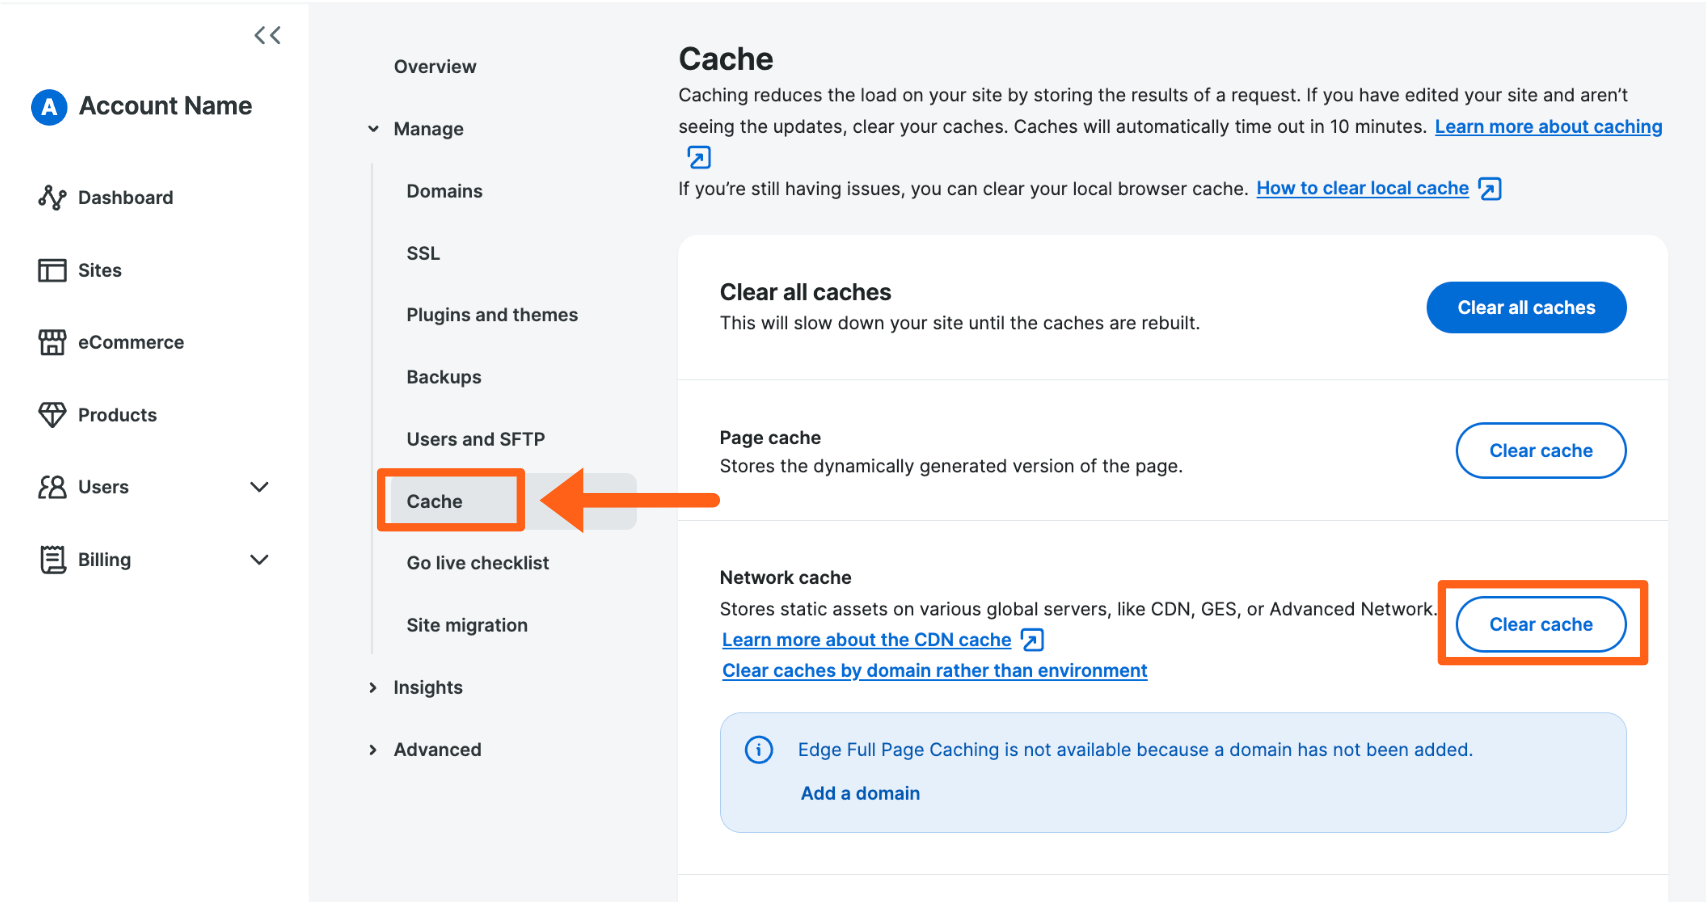Click the Clear all caches button

[x=1525, y=307]
